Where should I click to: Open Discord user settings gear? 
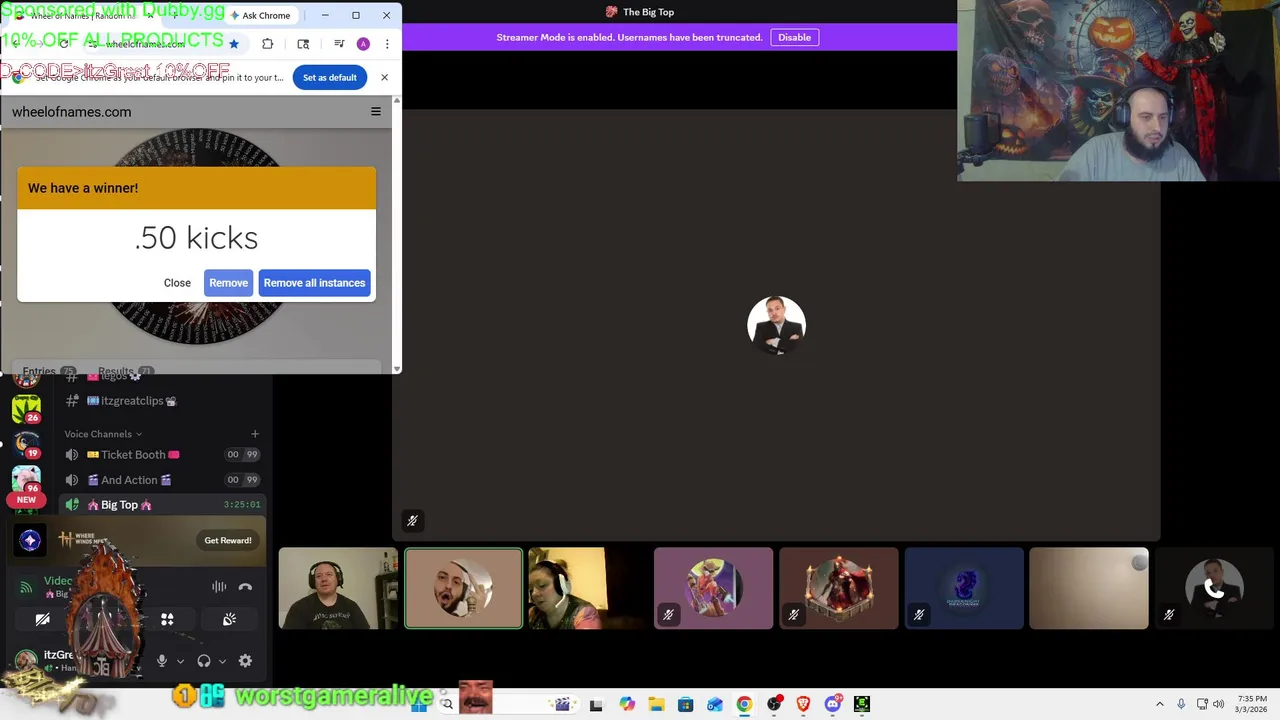[245, 661]
